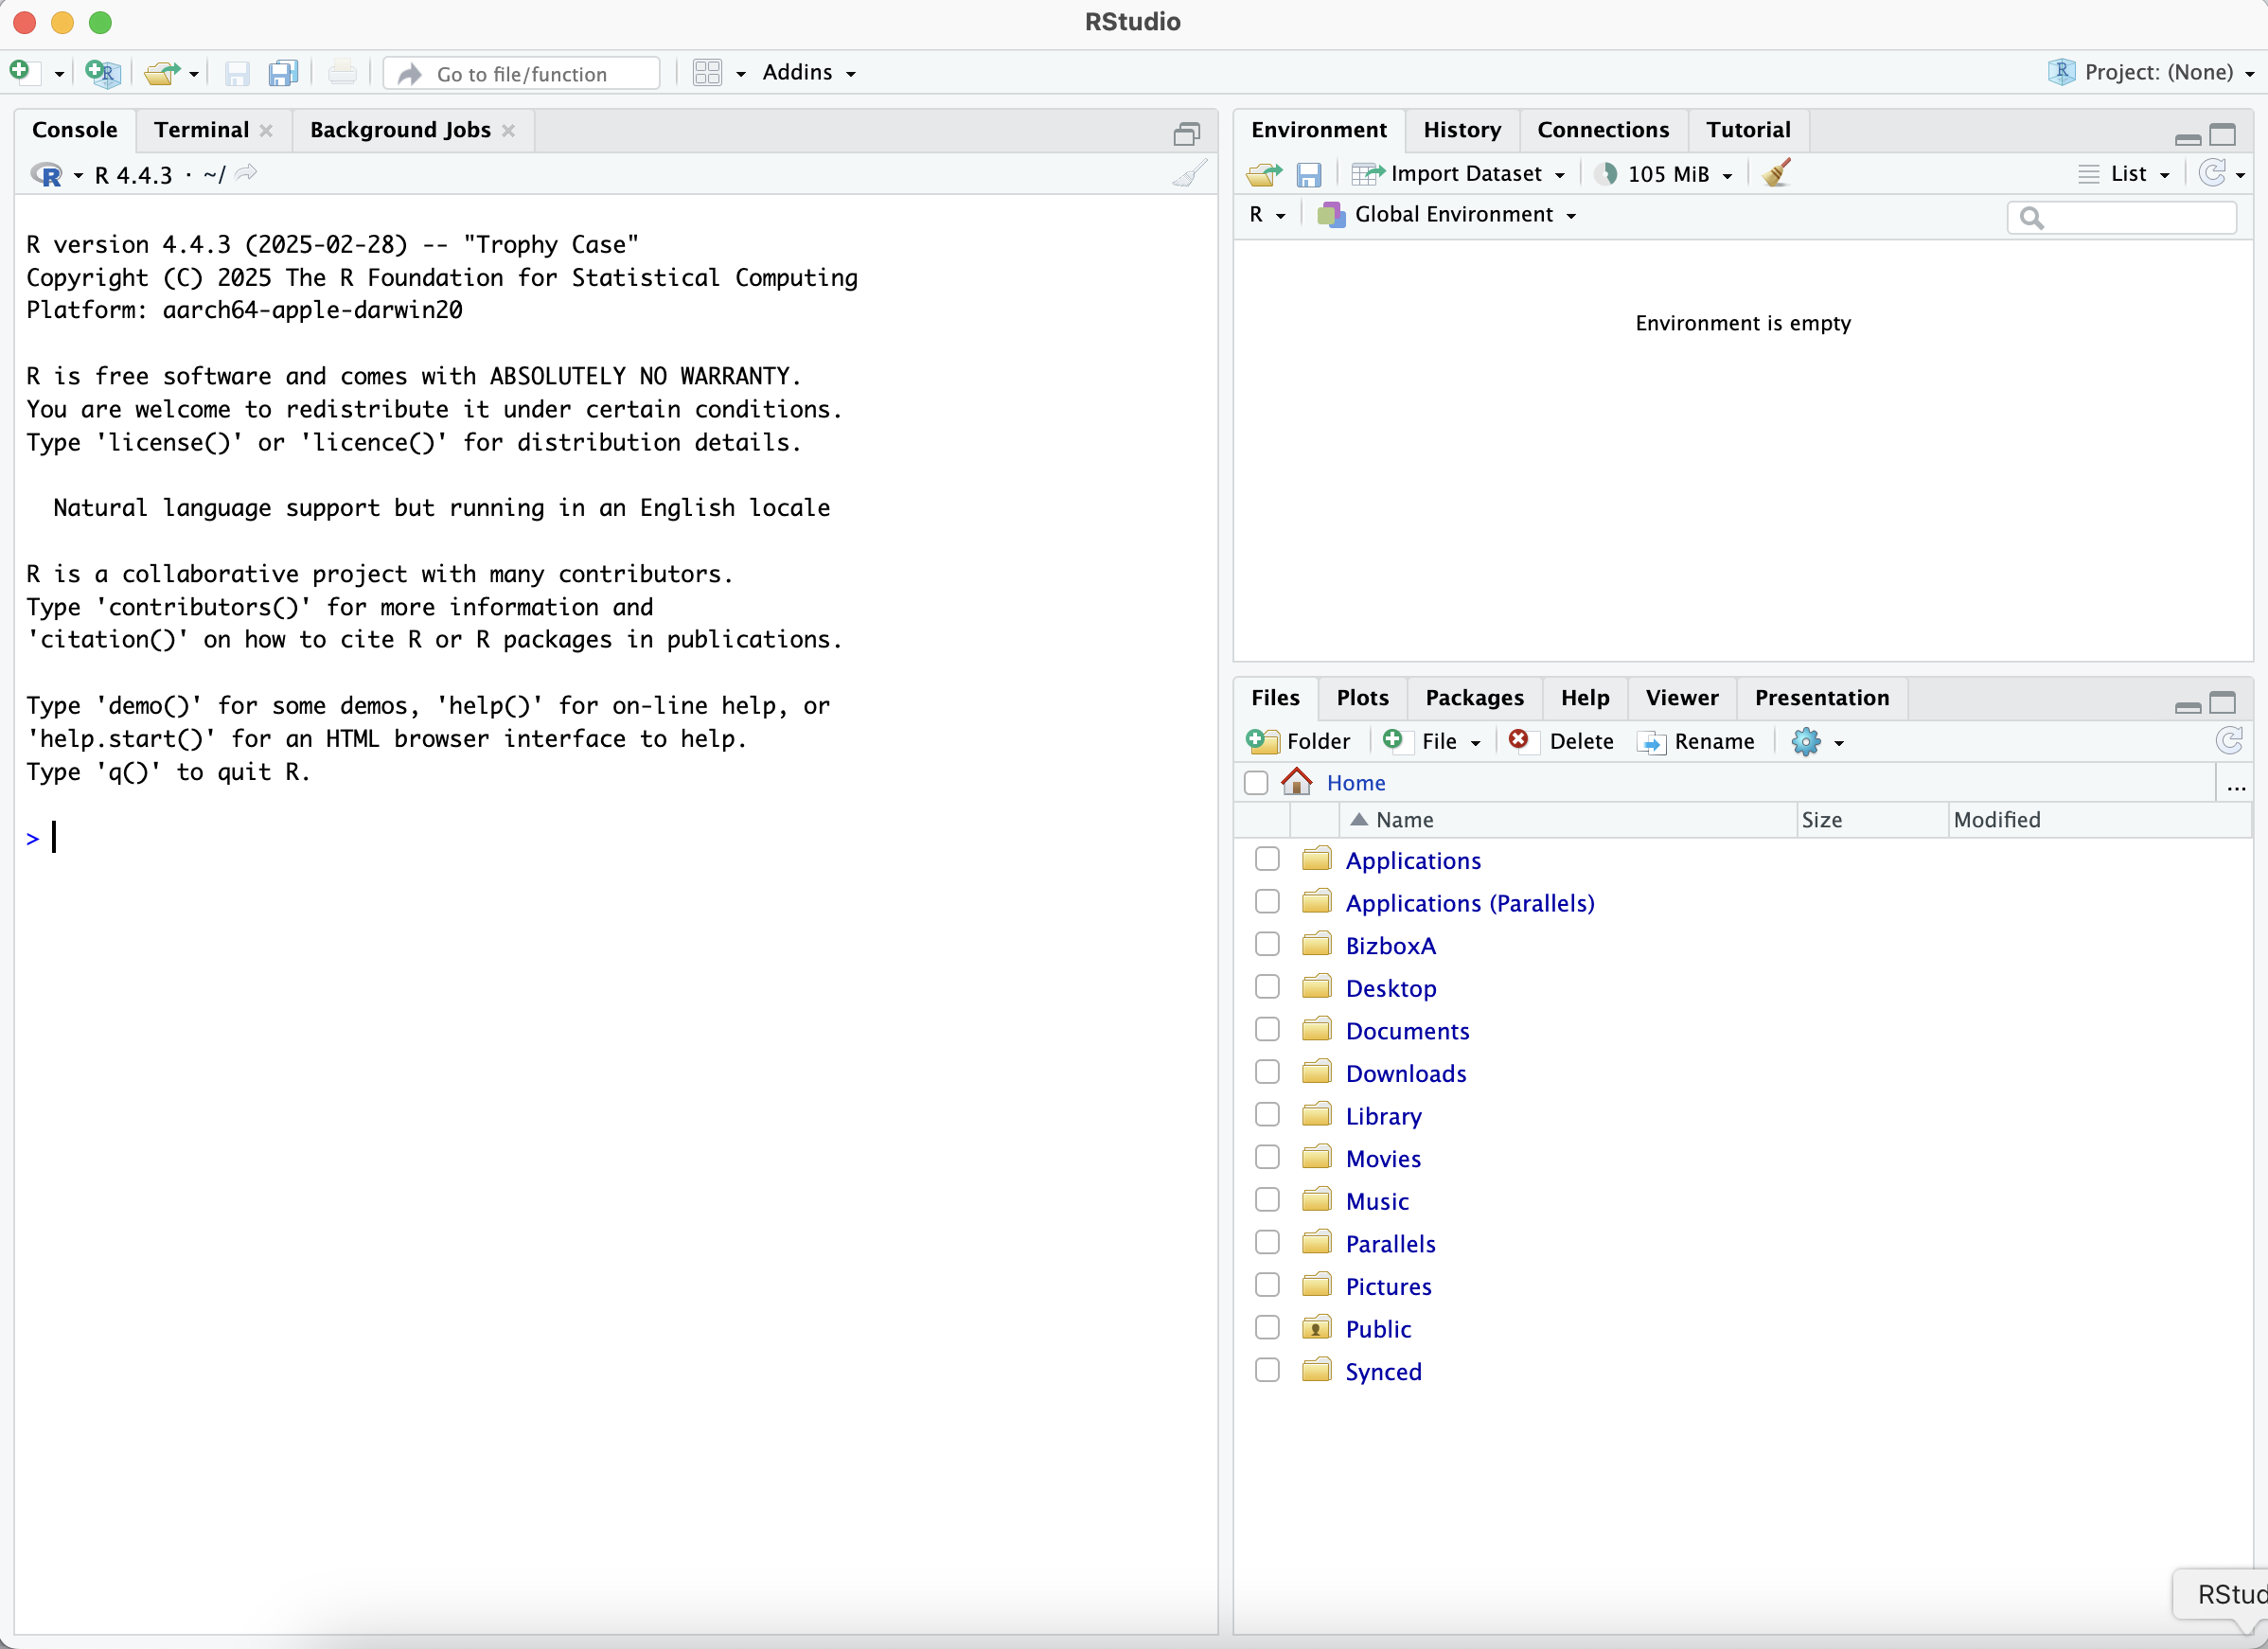
Task: Close the Terminal tab
Action: (x=266, y=131)
